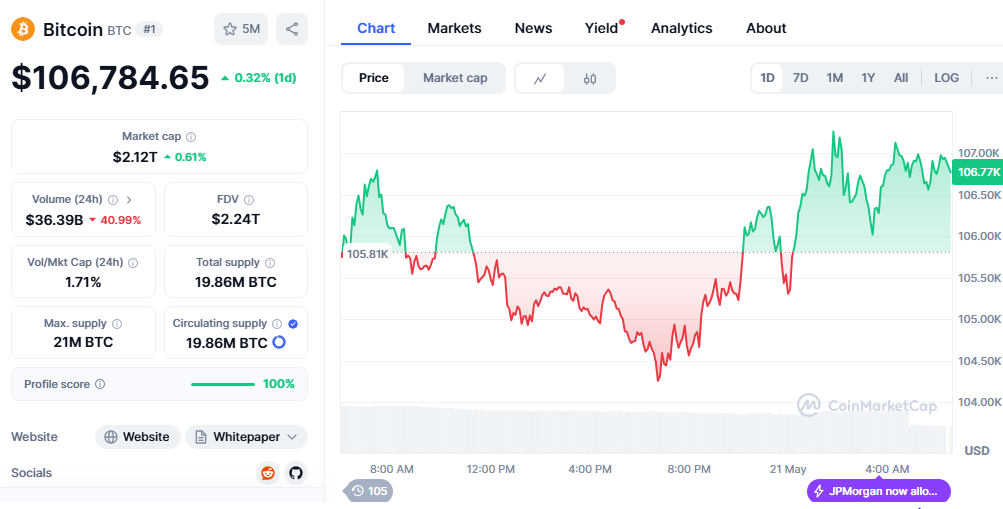Open the Yield tab
Screen dimensions: 1003x509
click(x=602, y=28)
